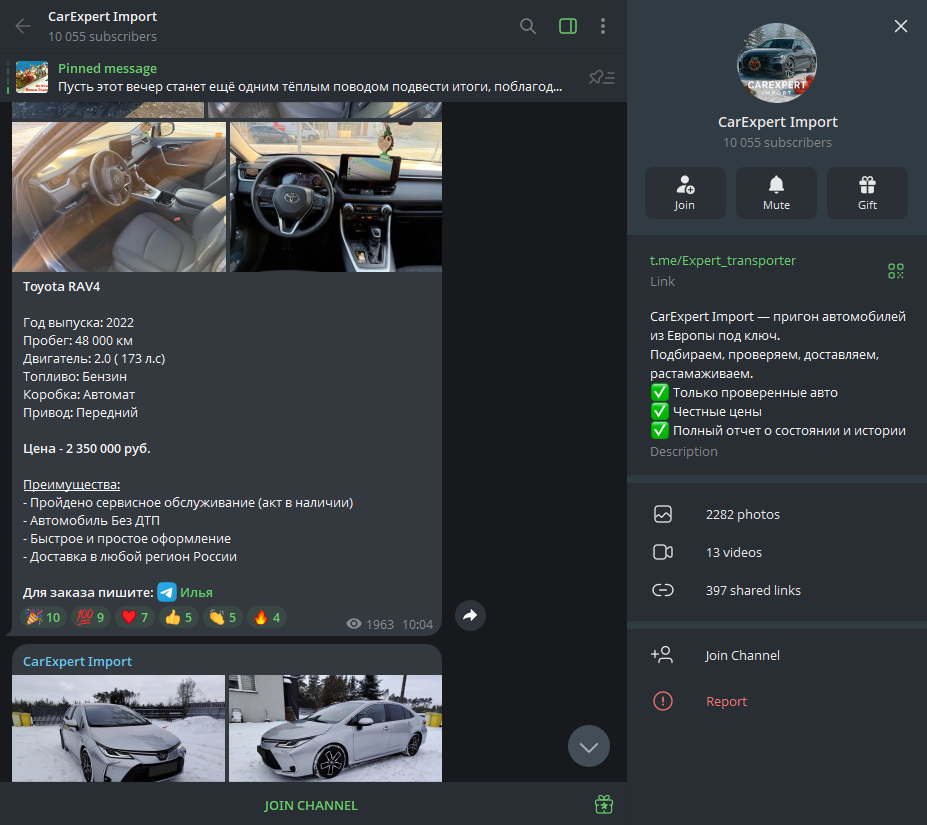Click the Преимущества heading

pyautogui.click(x=72, y=484)
